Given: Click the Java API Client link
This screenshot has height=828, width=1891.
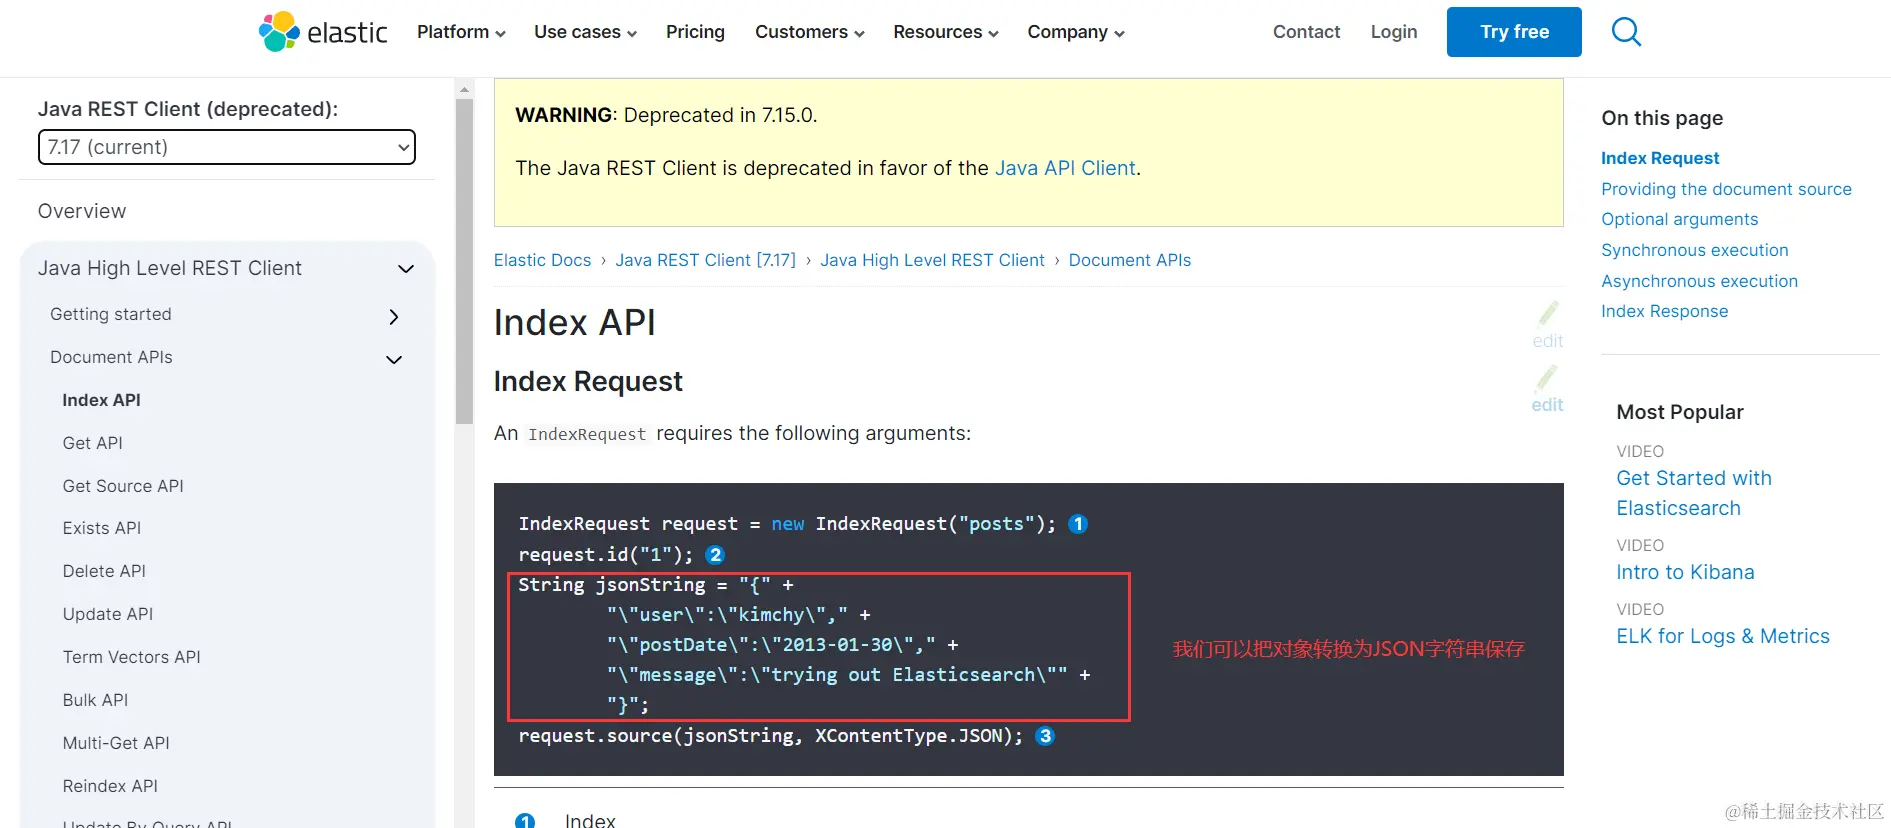Looking at the screenshot, I should 1065,168.
